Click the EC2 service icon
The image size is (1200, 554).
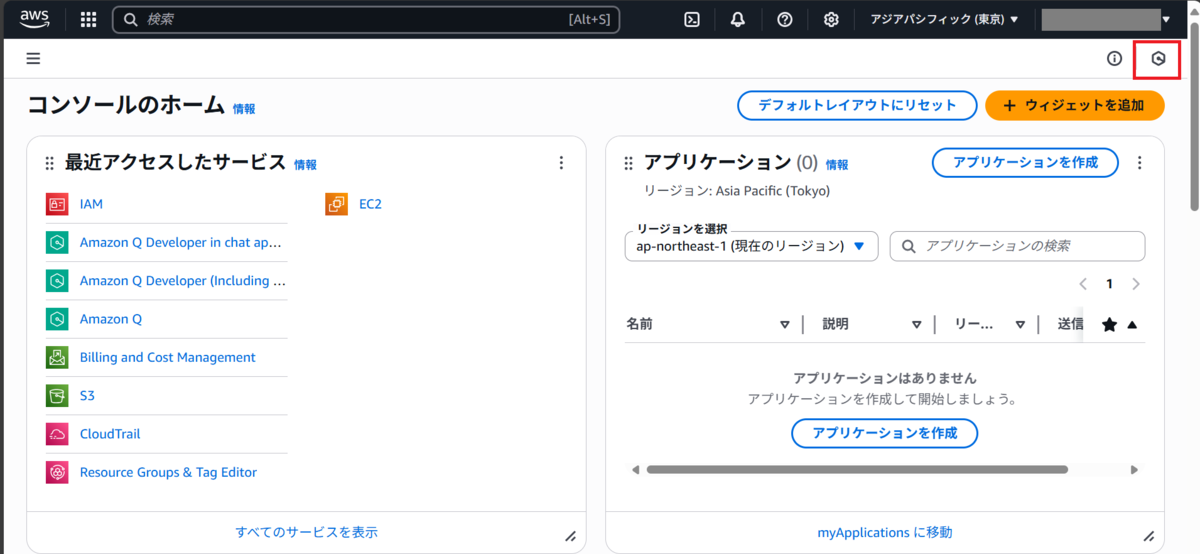[336, 204]
